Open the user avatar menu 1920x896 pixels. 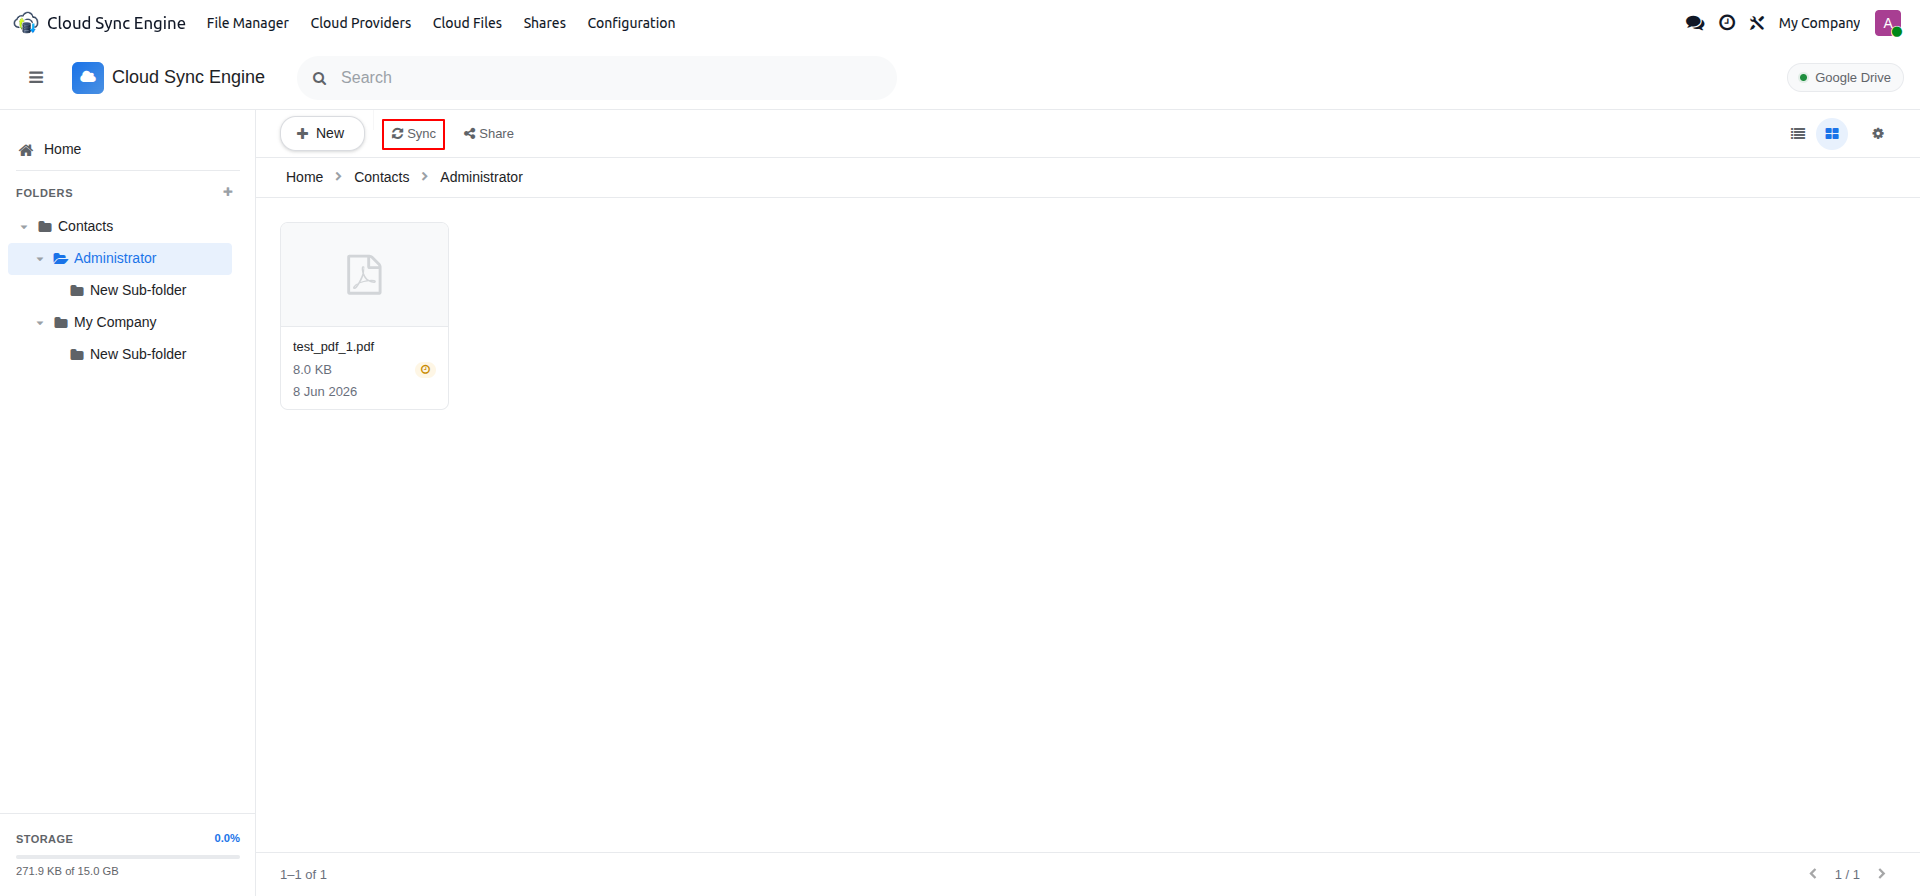(1888, 23)
